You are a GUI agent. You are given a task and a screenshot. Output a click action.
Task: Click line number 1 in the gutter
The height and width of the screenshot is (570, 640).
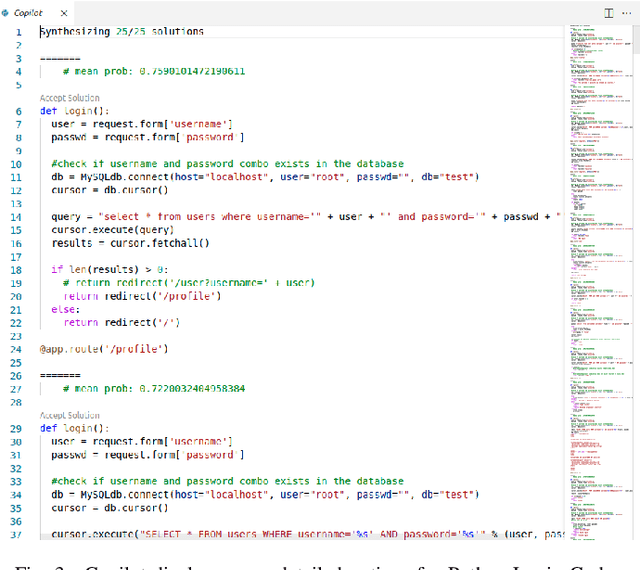(17, 31)
